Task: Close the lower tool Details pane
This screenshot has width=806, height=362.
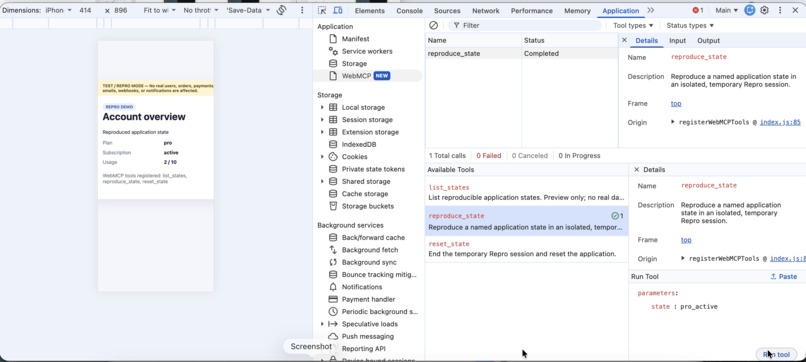Action: pyautogui.click(x=636, y=169)
